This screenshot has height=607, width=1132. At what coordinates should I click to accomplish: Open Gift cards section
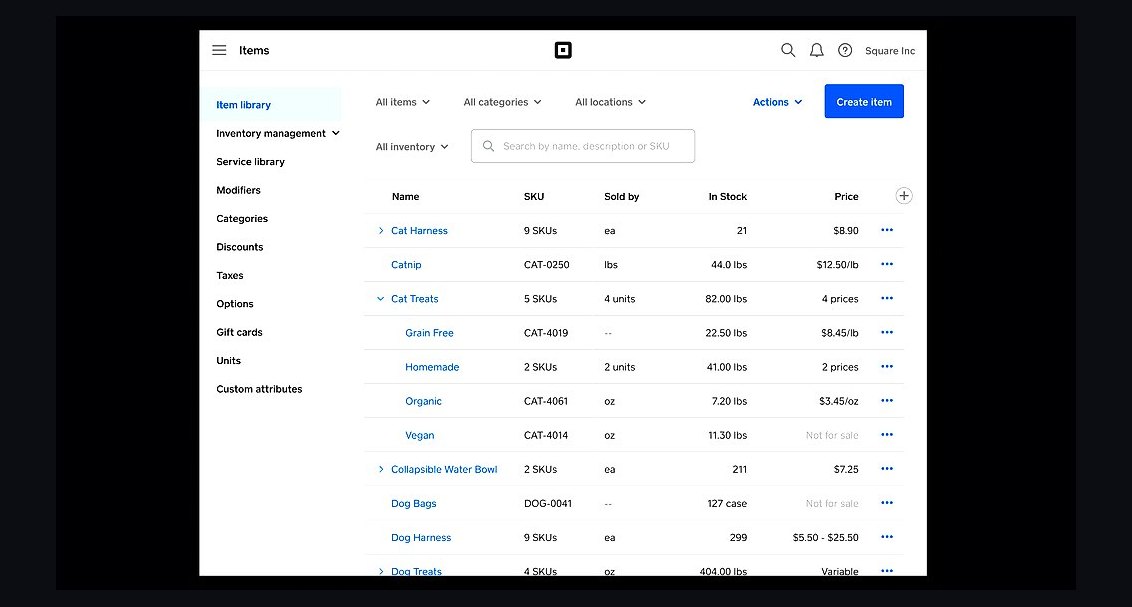pos(239,332)
